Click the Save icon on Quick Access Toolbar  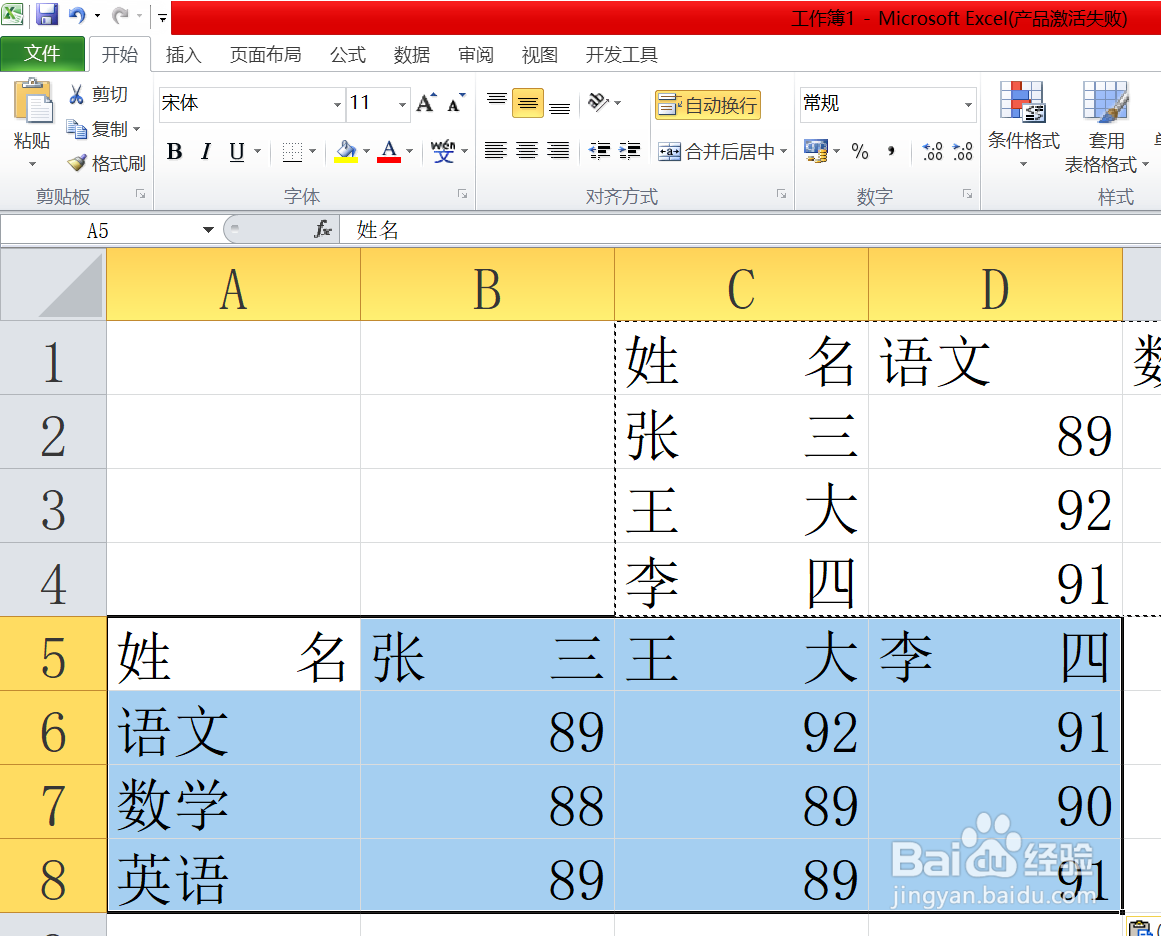pos(45,14)
